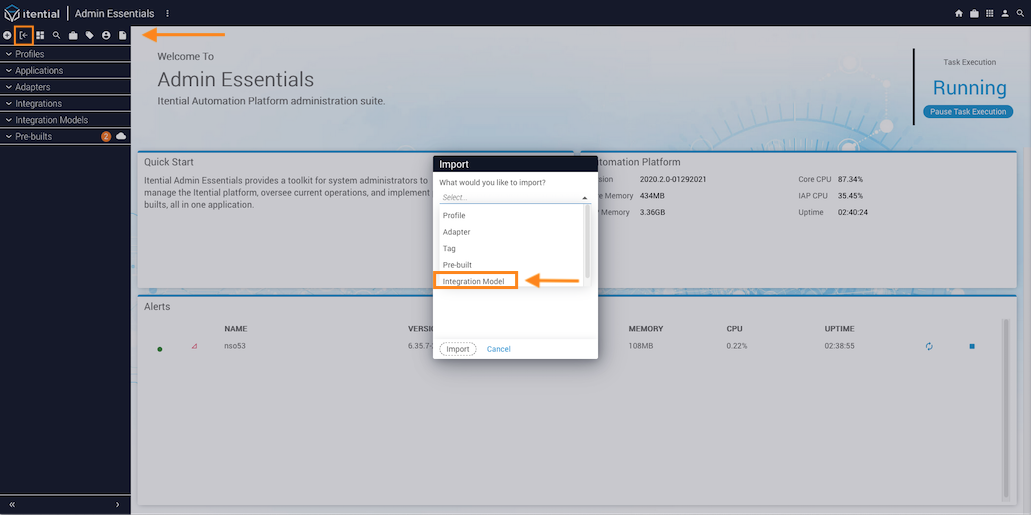This screenshot has height=515, width=1031.
Task: Expand the Adapters section
Action: pos(65,87)
